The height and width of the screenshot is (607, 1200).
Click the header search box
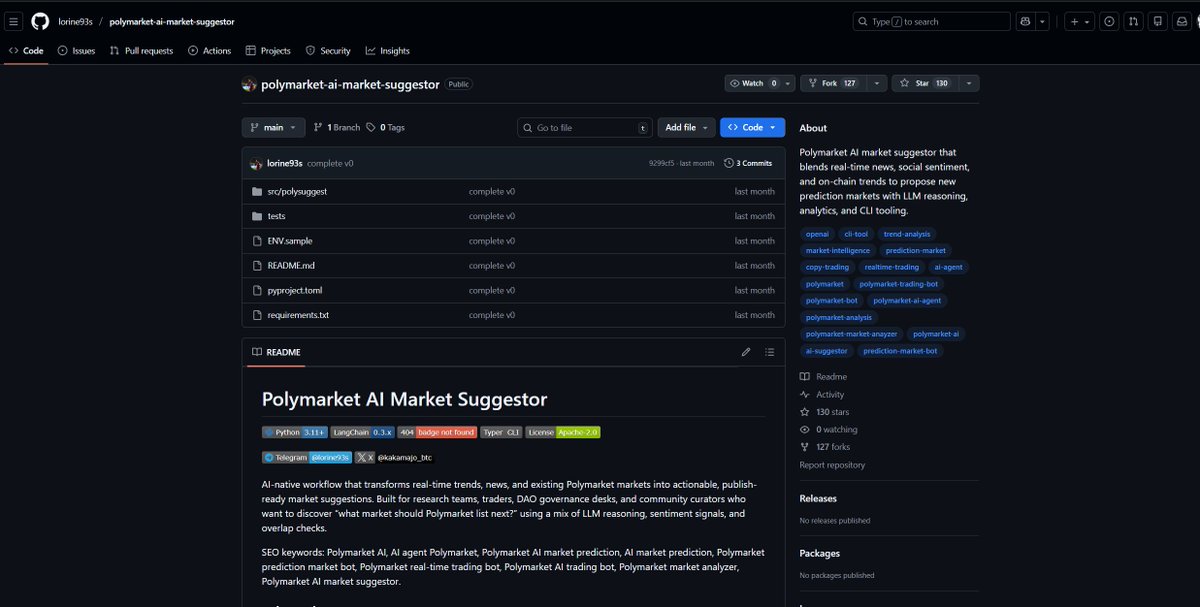[x=931, y=21]
